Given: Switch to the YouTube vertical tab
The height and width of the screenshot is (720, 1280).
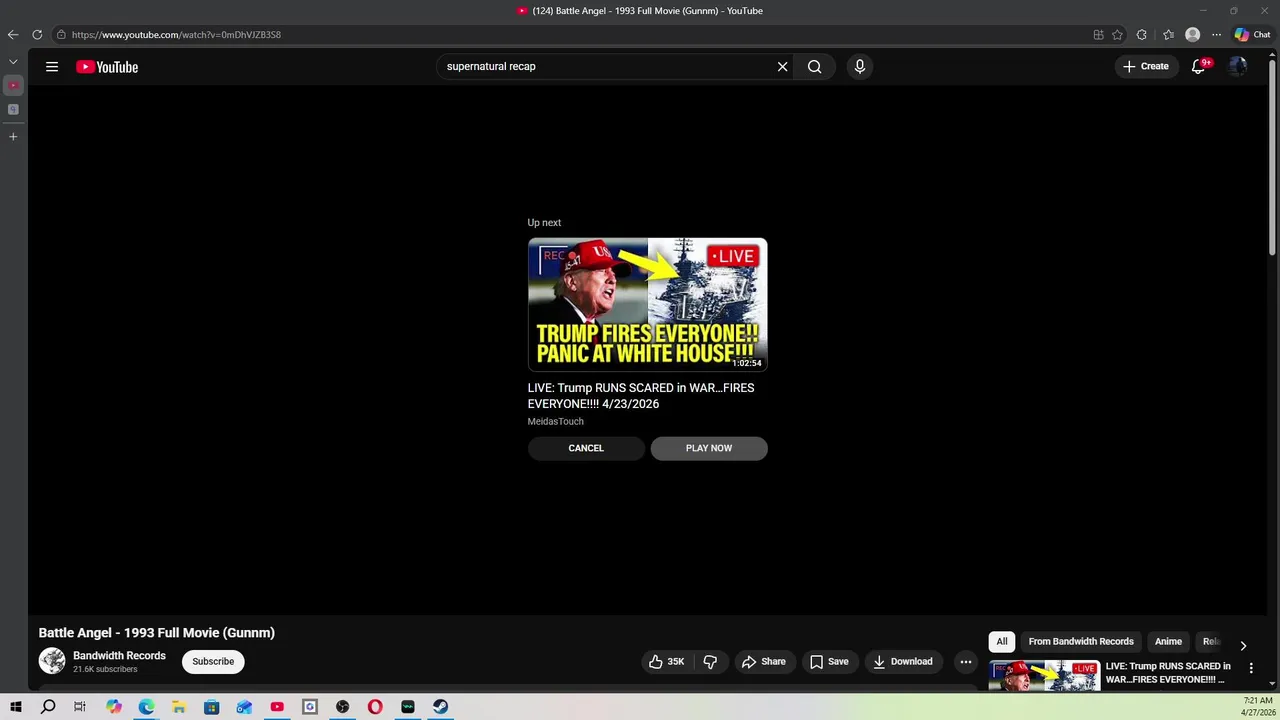Looking at the screenshot, I should tap(13, 86).
